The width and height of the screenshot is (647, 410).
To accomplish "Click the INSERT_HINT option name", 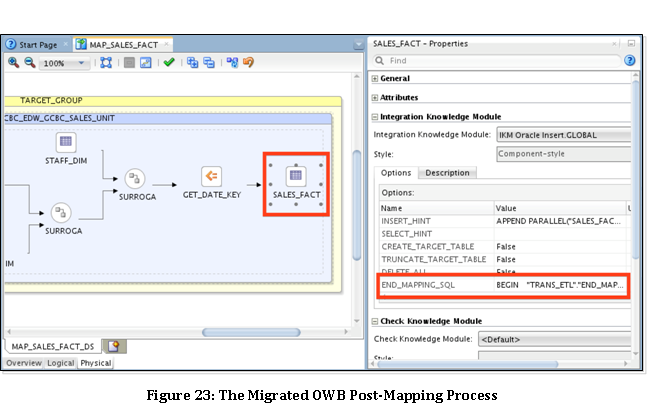I will (x=406, y=221).
